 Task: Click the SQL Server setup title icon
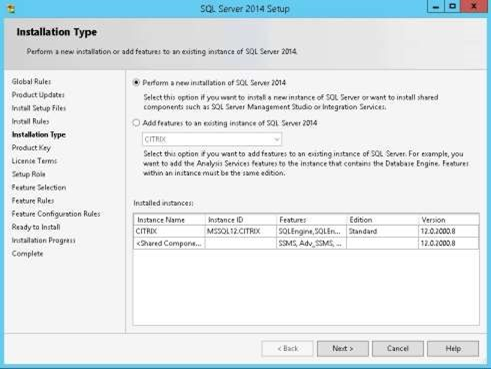(x=11, y=9)
